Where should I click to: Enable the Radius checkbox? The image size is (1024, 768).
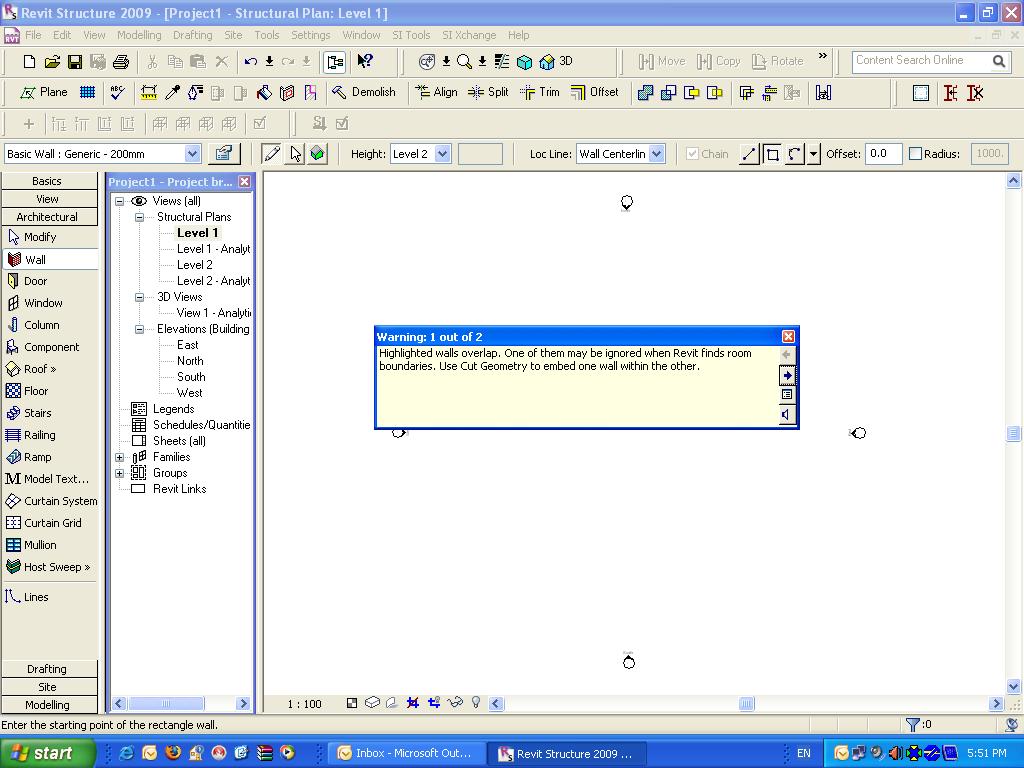(x=915, y=154)
